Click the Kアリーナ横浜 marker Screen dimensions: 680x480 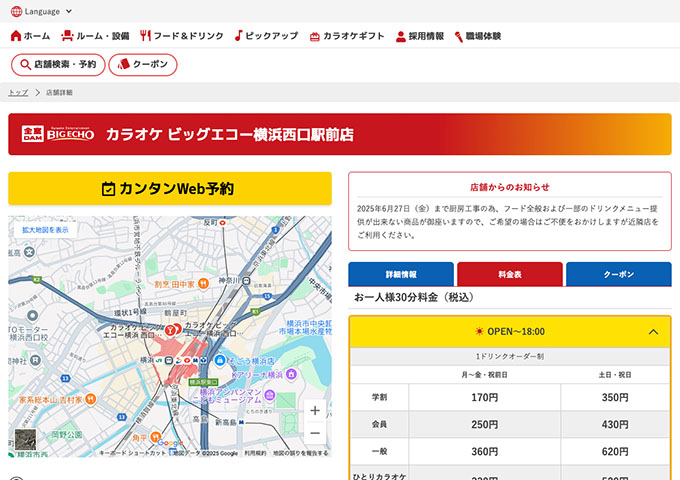(291, 374)
